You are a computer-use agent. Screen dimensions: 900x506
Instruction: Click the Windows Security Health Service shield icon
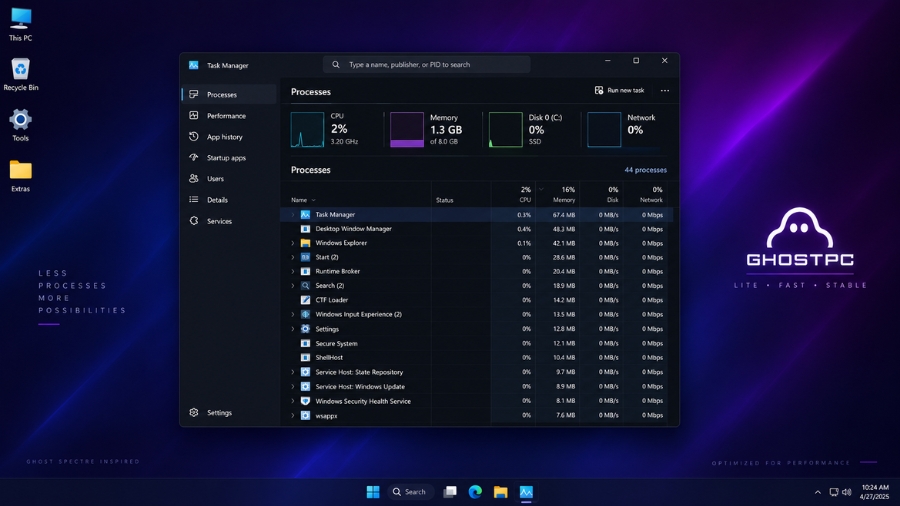pyautogui.click(x=305, y=401)
